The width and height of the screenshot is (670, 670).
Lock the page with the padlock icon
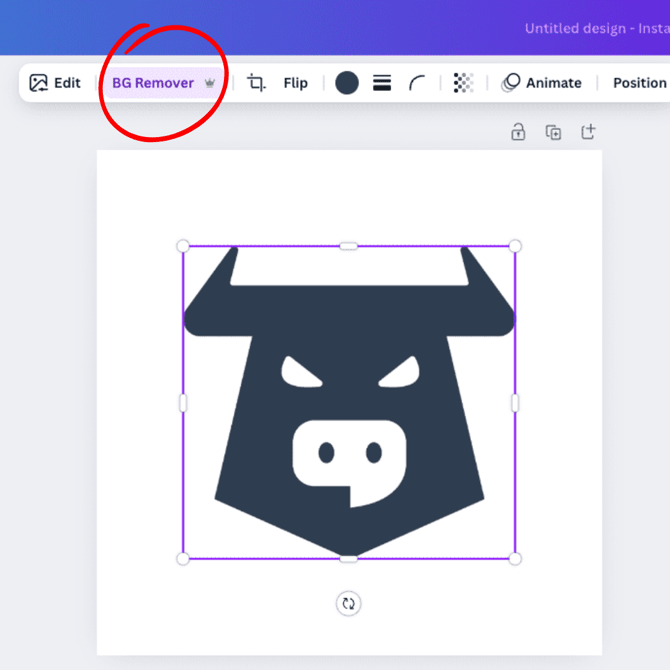(x=518, y=132)
